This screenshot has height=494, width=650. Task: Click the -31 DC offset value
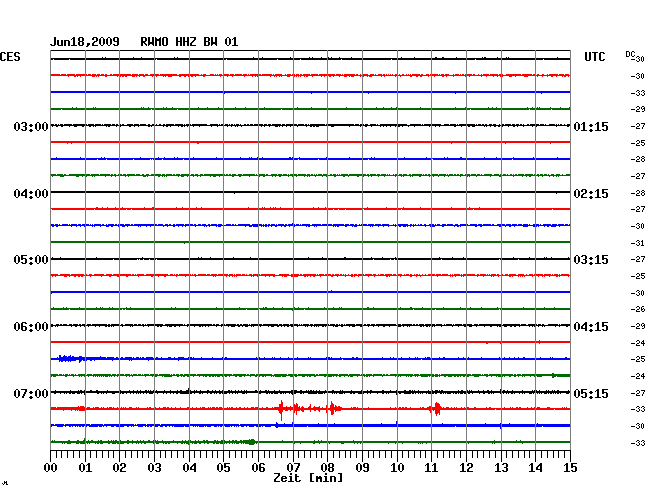coord(638,243)
